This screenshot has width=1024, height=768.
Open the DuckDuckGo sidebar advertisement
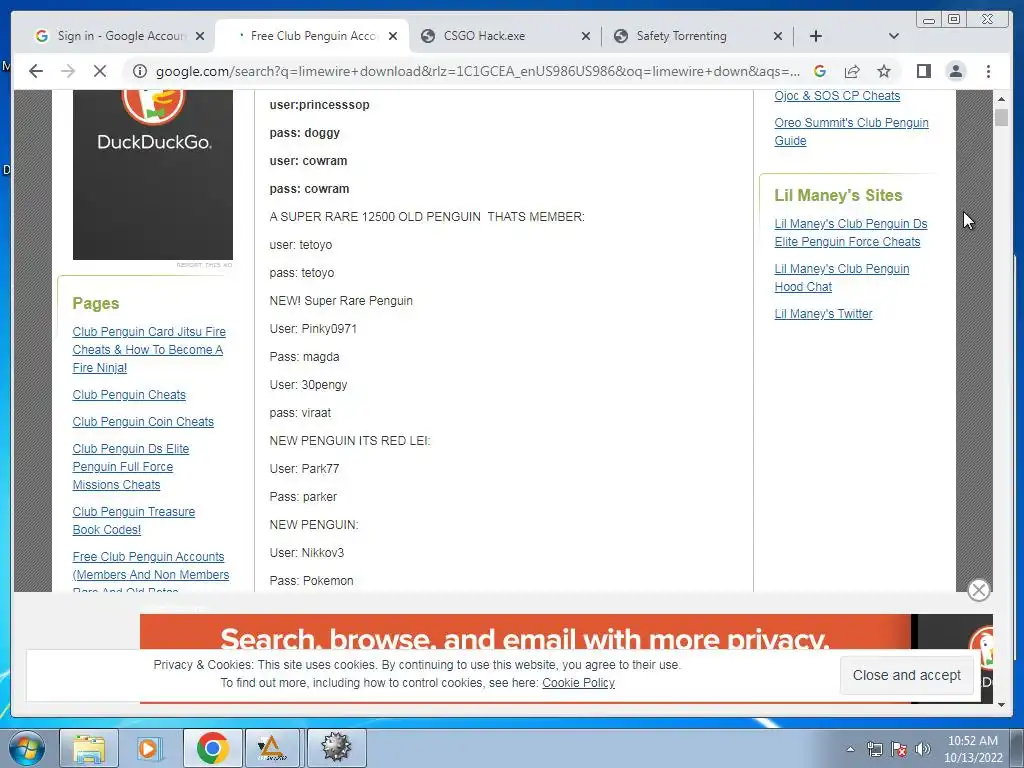coord(153,174)
